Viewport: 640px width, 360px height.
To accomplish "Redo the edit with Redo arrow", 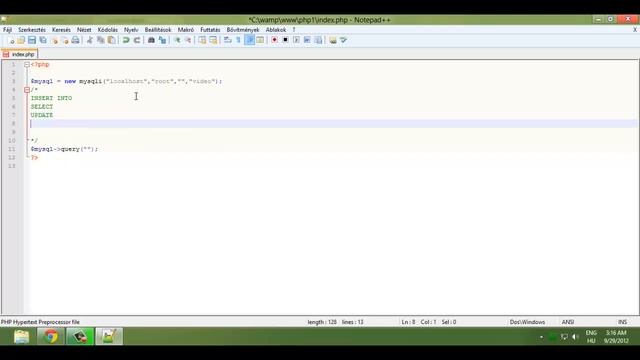I will pyautogui.click(x=137, y=40).
